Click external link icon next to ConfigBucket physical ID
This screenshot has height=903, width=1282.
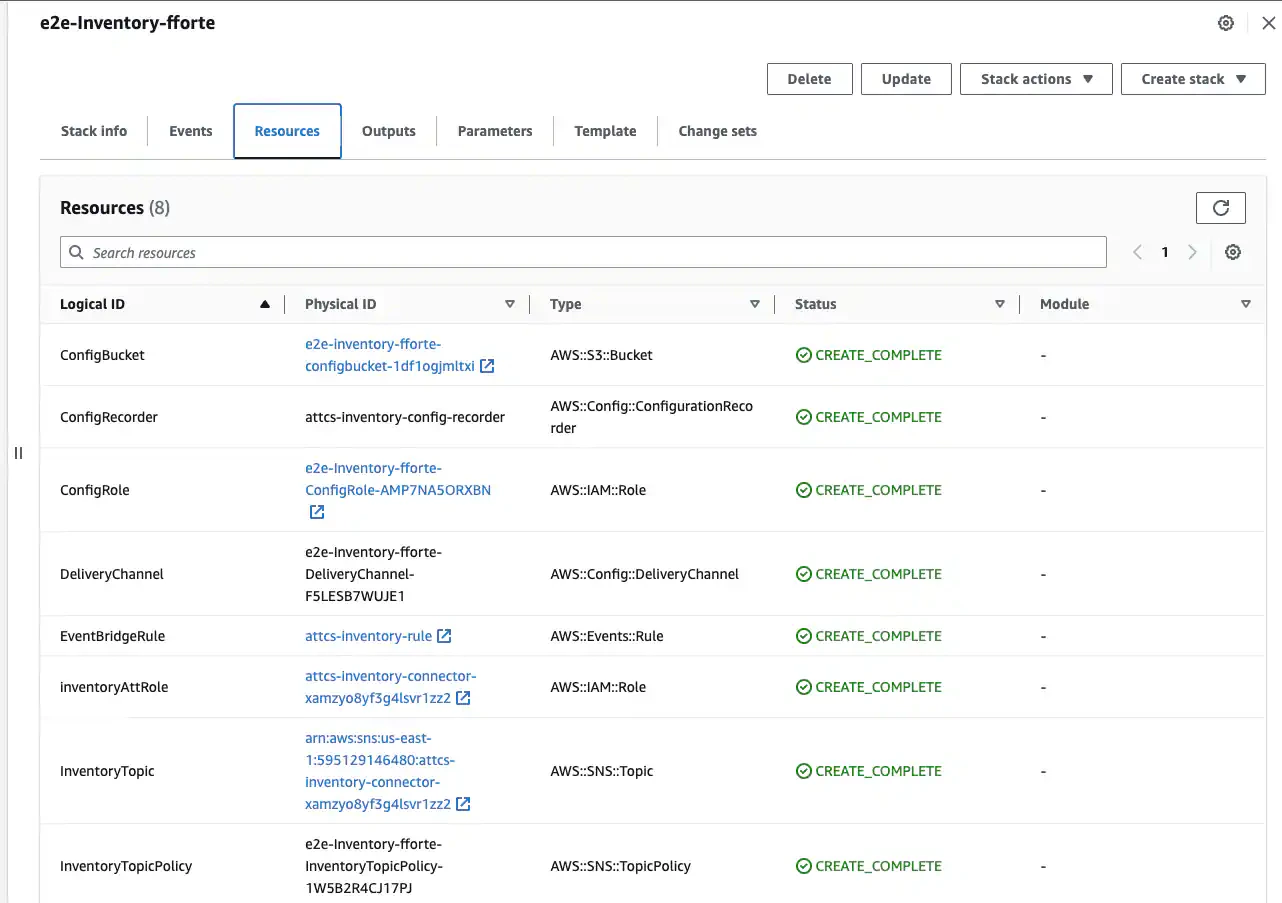click(487, 366)
